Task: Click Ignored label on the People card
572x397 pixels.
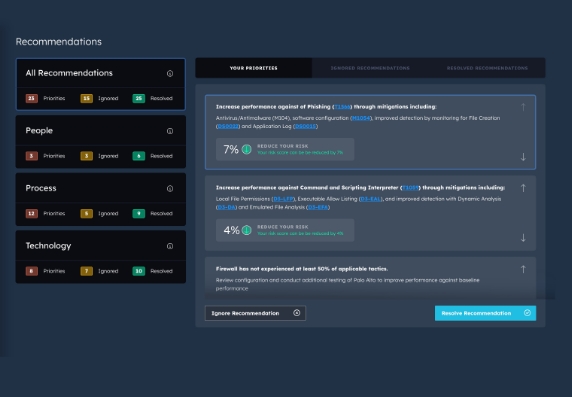Action: (x=108, y=156)
